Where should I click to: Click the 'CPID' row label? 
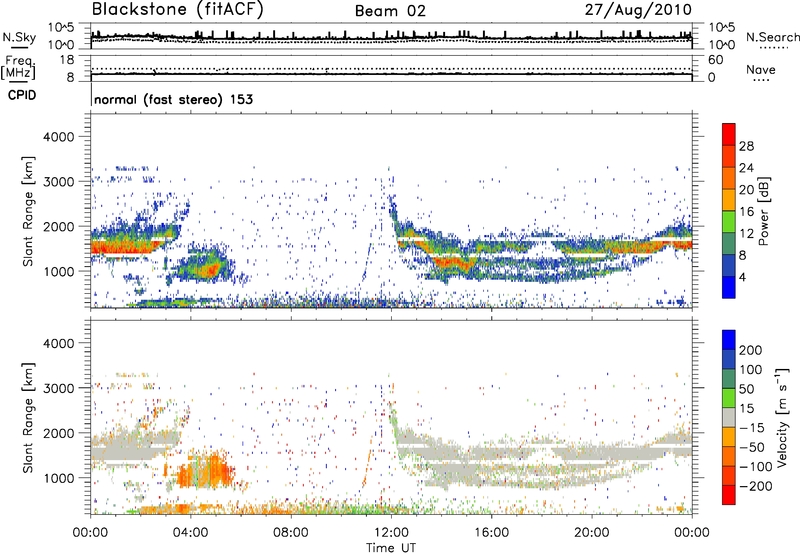pos(22,95)
